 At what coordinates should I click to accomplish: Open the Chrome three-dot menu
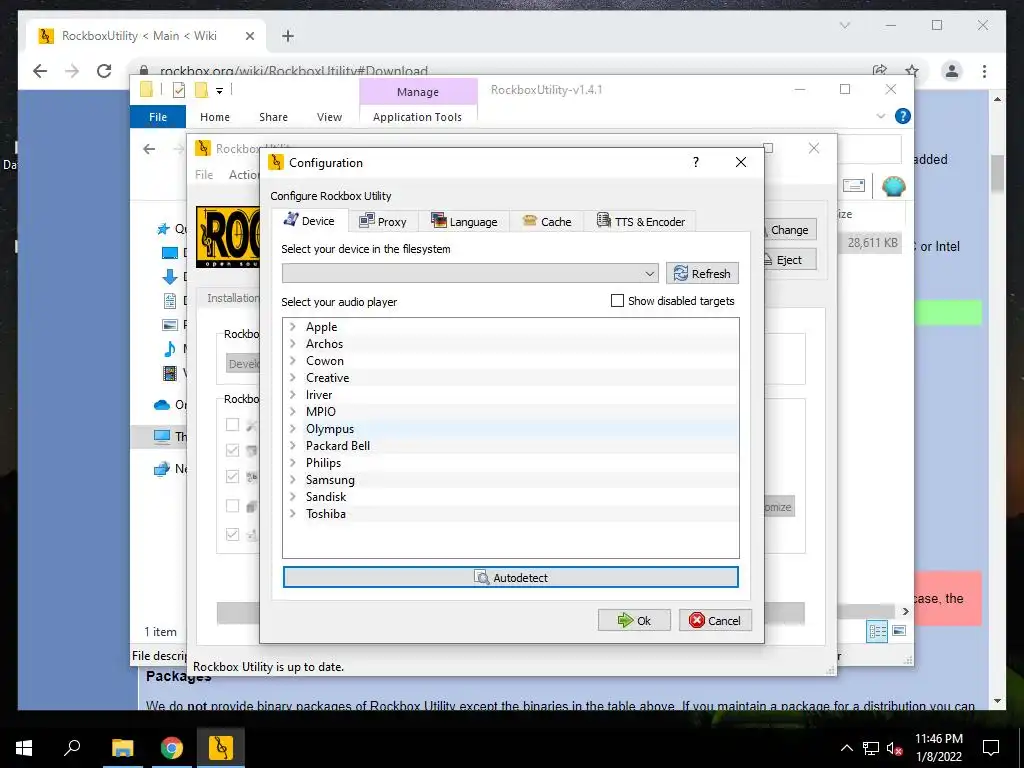[x=984, y=71]
